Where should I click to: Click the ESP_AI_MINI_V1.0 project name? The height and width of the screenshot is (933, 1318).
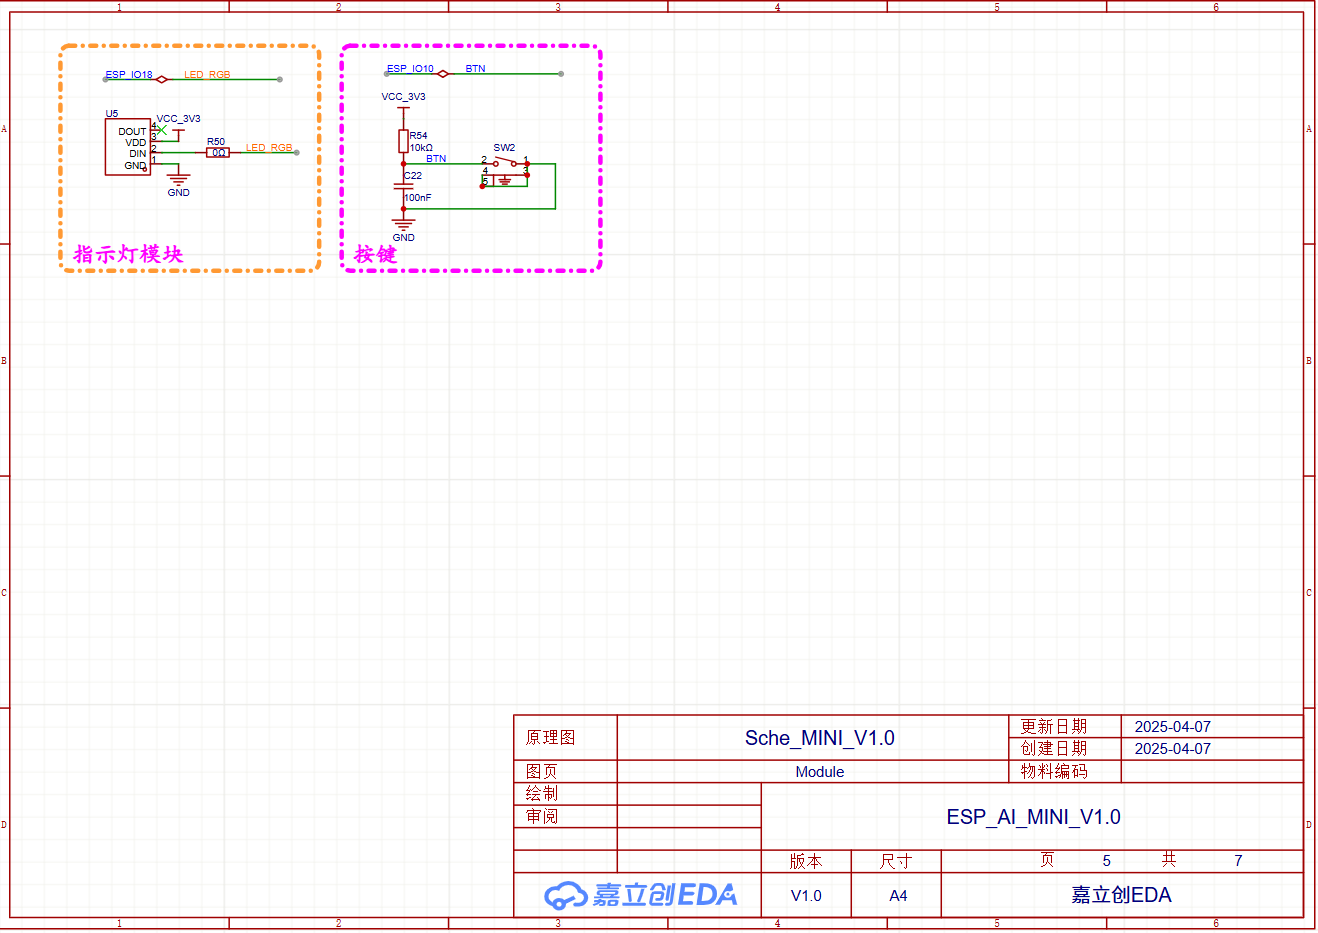[1033, 817]
